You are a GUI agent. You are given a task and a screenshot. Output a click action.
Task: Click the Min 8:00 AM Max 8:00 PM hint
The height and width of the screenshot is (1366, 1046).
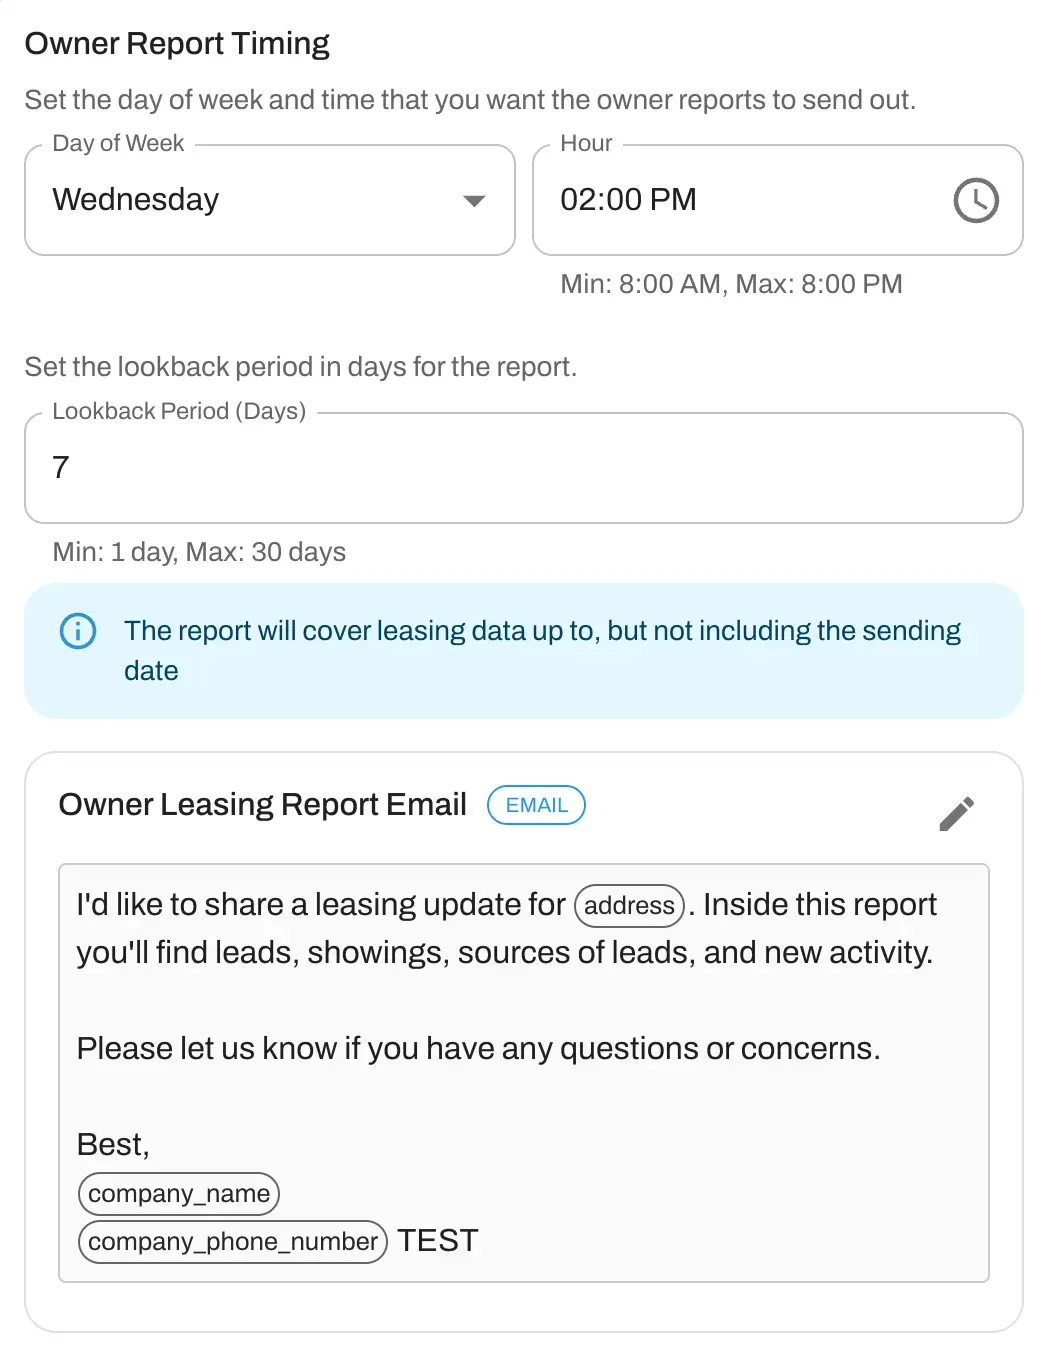(x=731, y=284)
